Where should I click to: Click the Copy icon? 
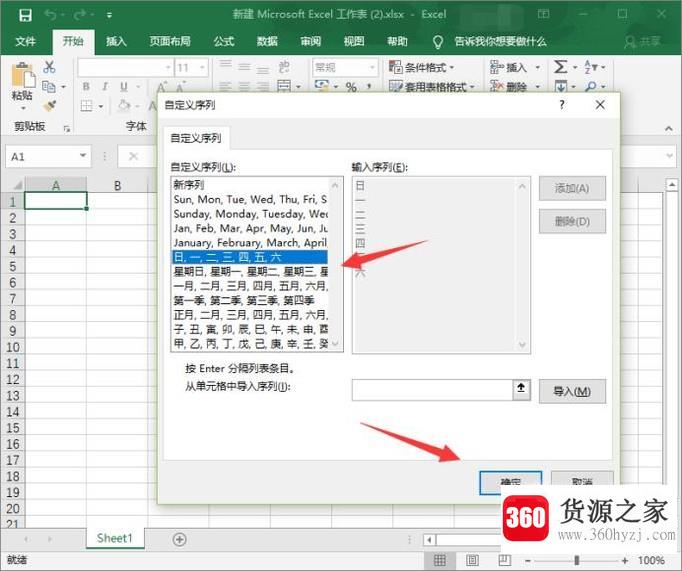(49, 87)
